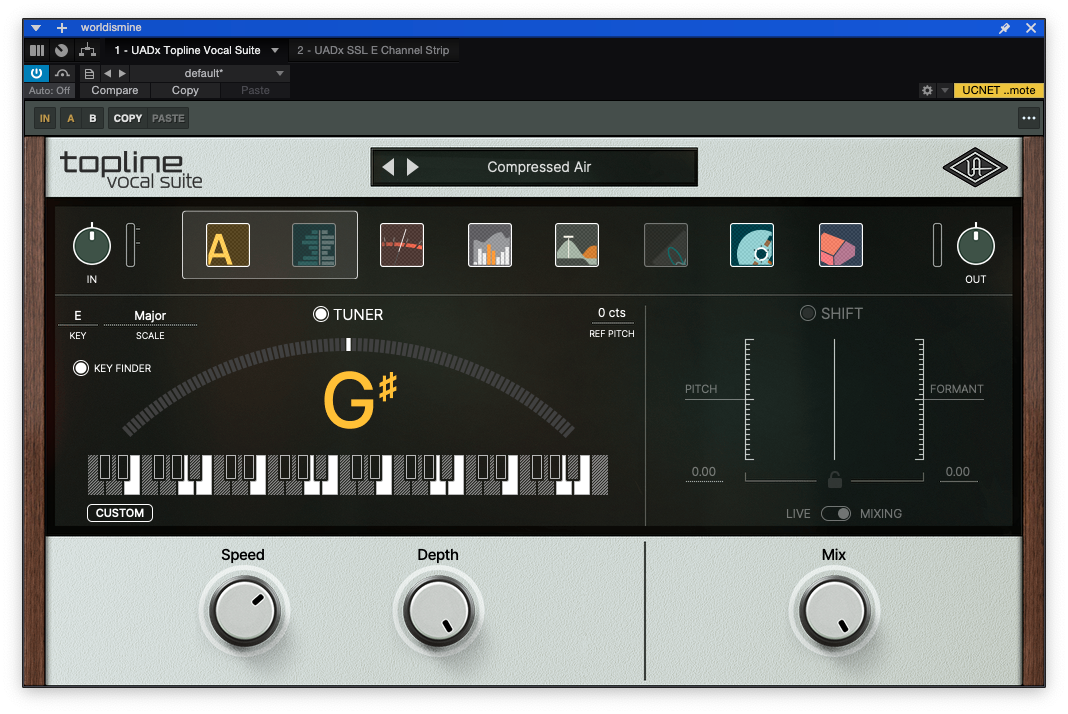Open the UCNET ..mote remote selector
Image resolution: width=1068 pixels, height=714 pixels.
pyautogui.click(x=999, y=90)
